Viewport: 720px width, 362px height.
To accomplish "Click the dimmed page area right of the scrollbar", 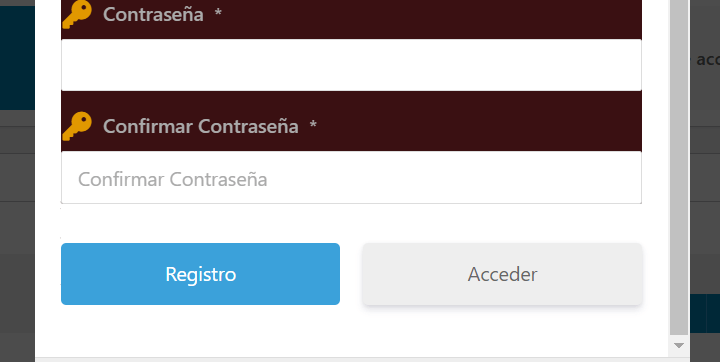I will (x=704, y=184).
